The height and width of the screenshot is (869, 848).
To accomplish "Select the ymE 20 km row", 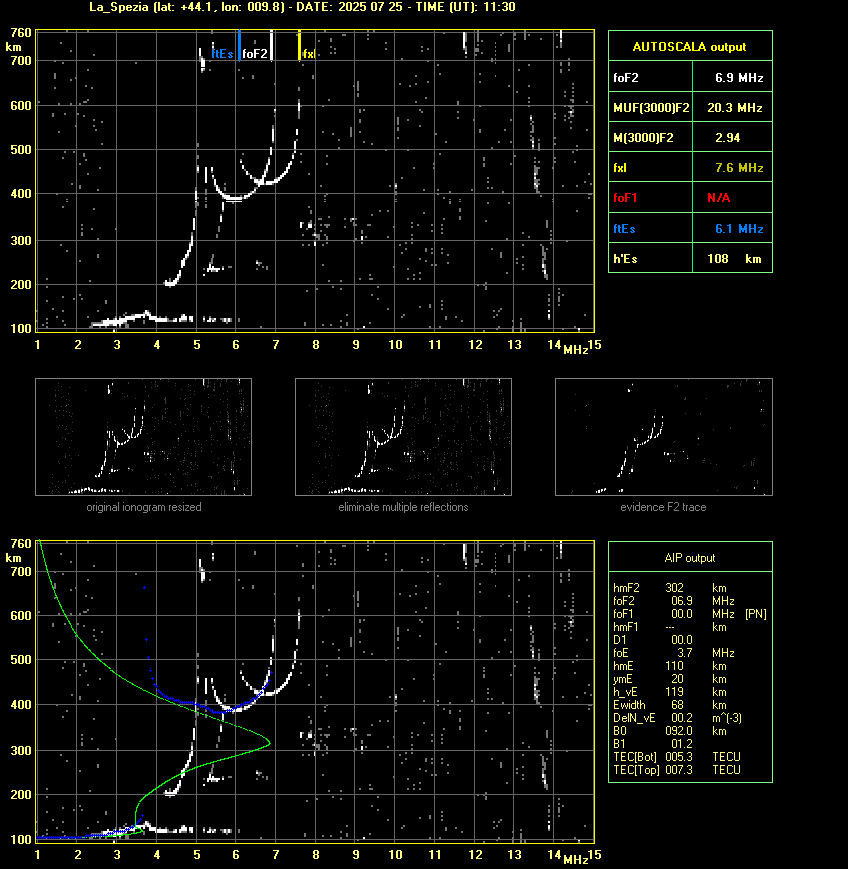I will coord(670,678).
